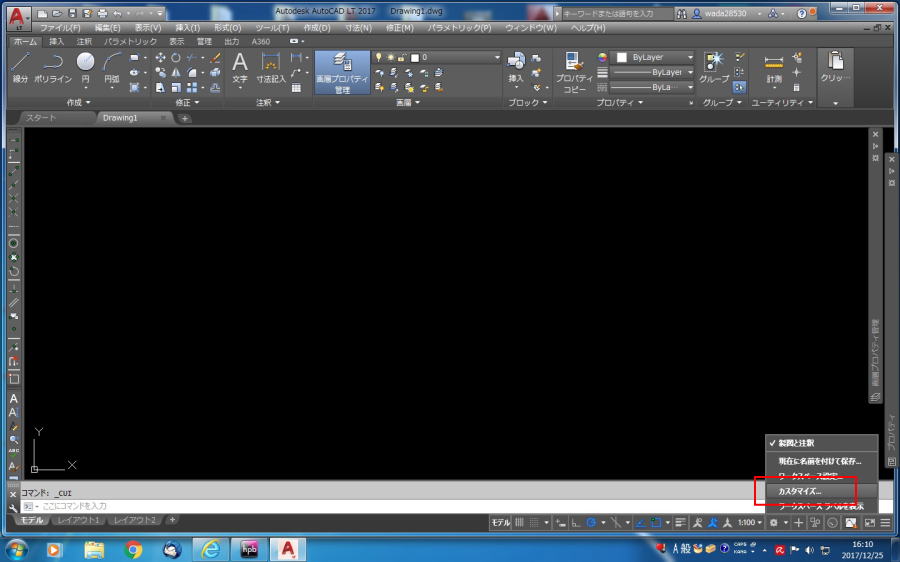Open the AutoCAD application menu (red A)

[17, 17]
